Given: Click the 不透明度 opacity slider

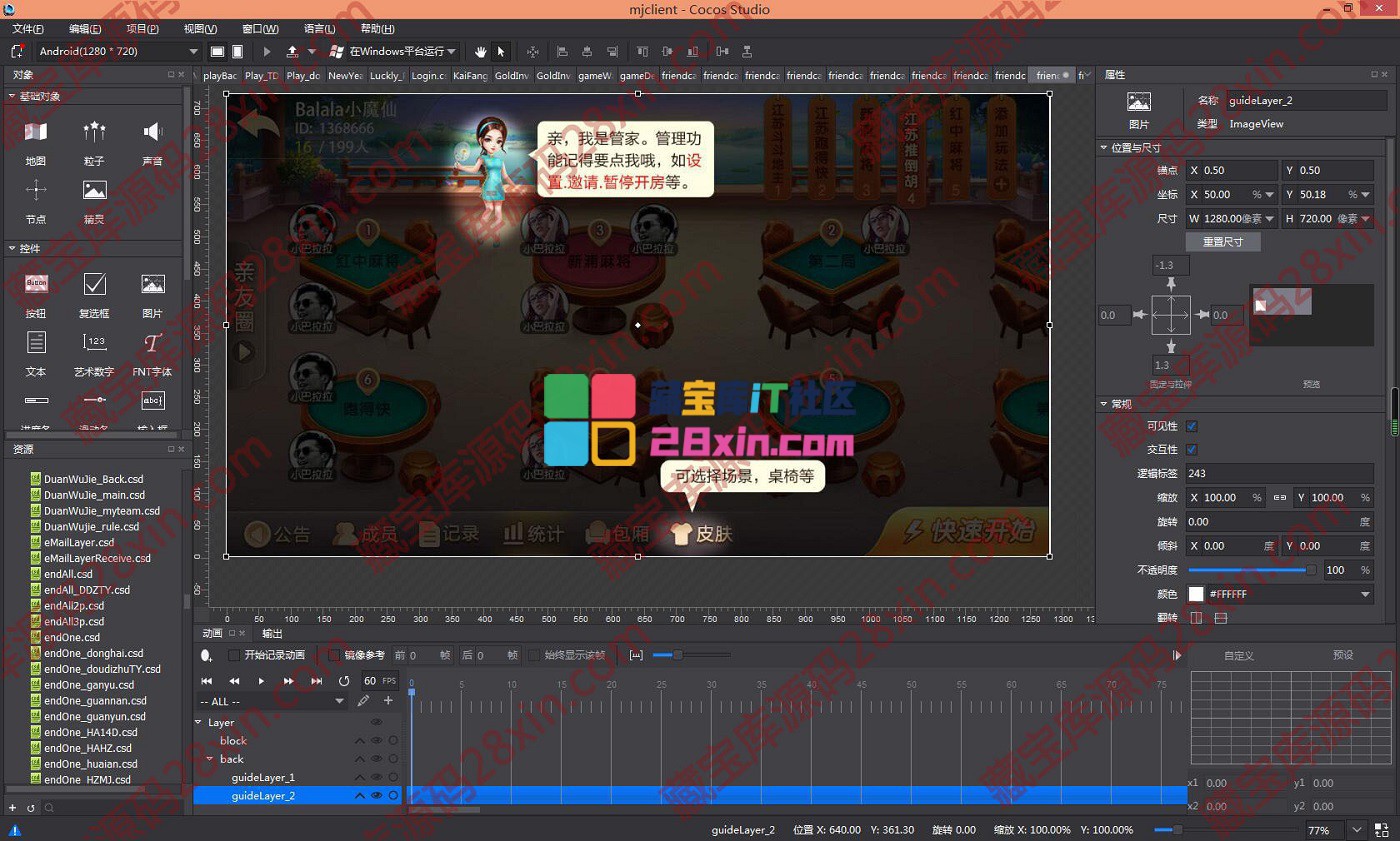Looking at the screenshot, I should pos(1252,570).
